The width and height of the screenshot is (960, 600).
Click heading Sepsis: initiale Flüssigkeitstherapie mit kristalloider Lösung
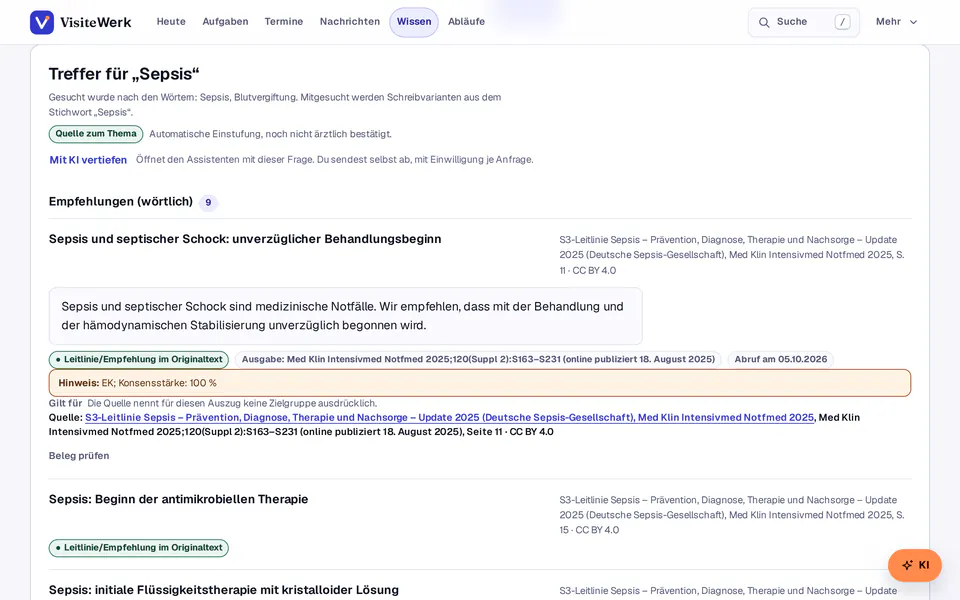[224, 590]
